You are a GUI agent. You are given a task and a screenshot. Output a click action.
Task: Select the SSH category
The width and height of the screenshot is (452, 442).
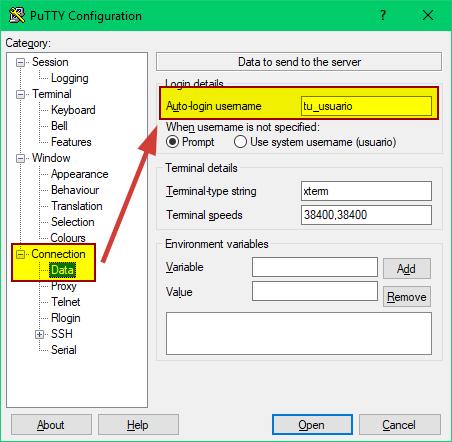62,334
